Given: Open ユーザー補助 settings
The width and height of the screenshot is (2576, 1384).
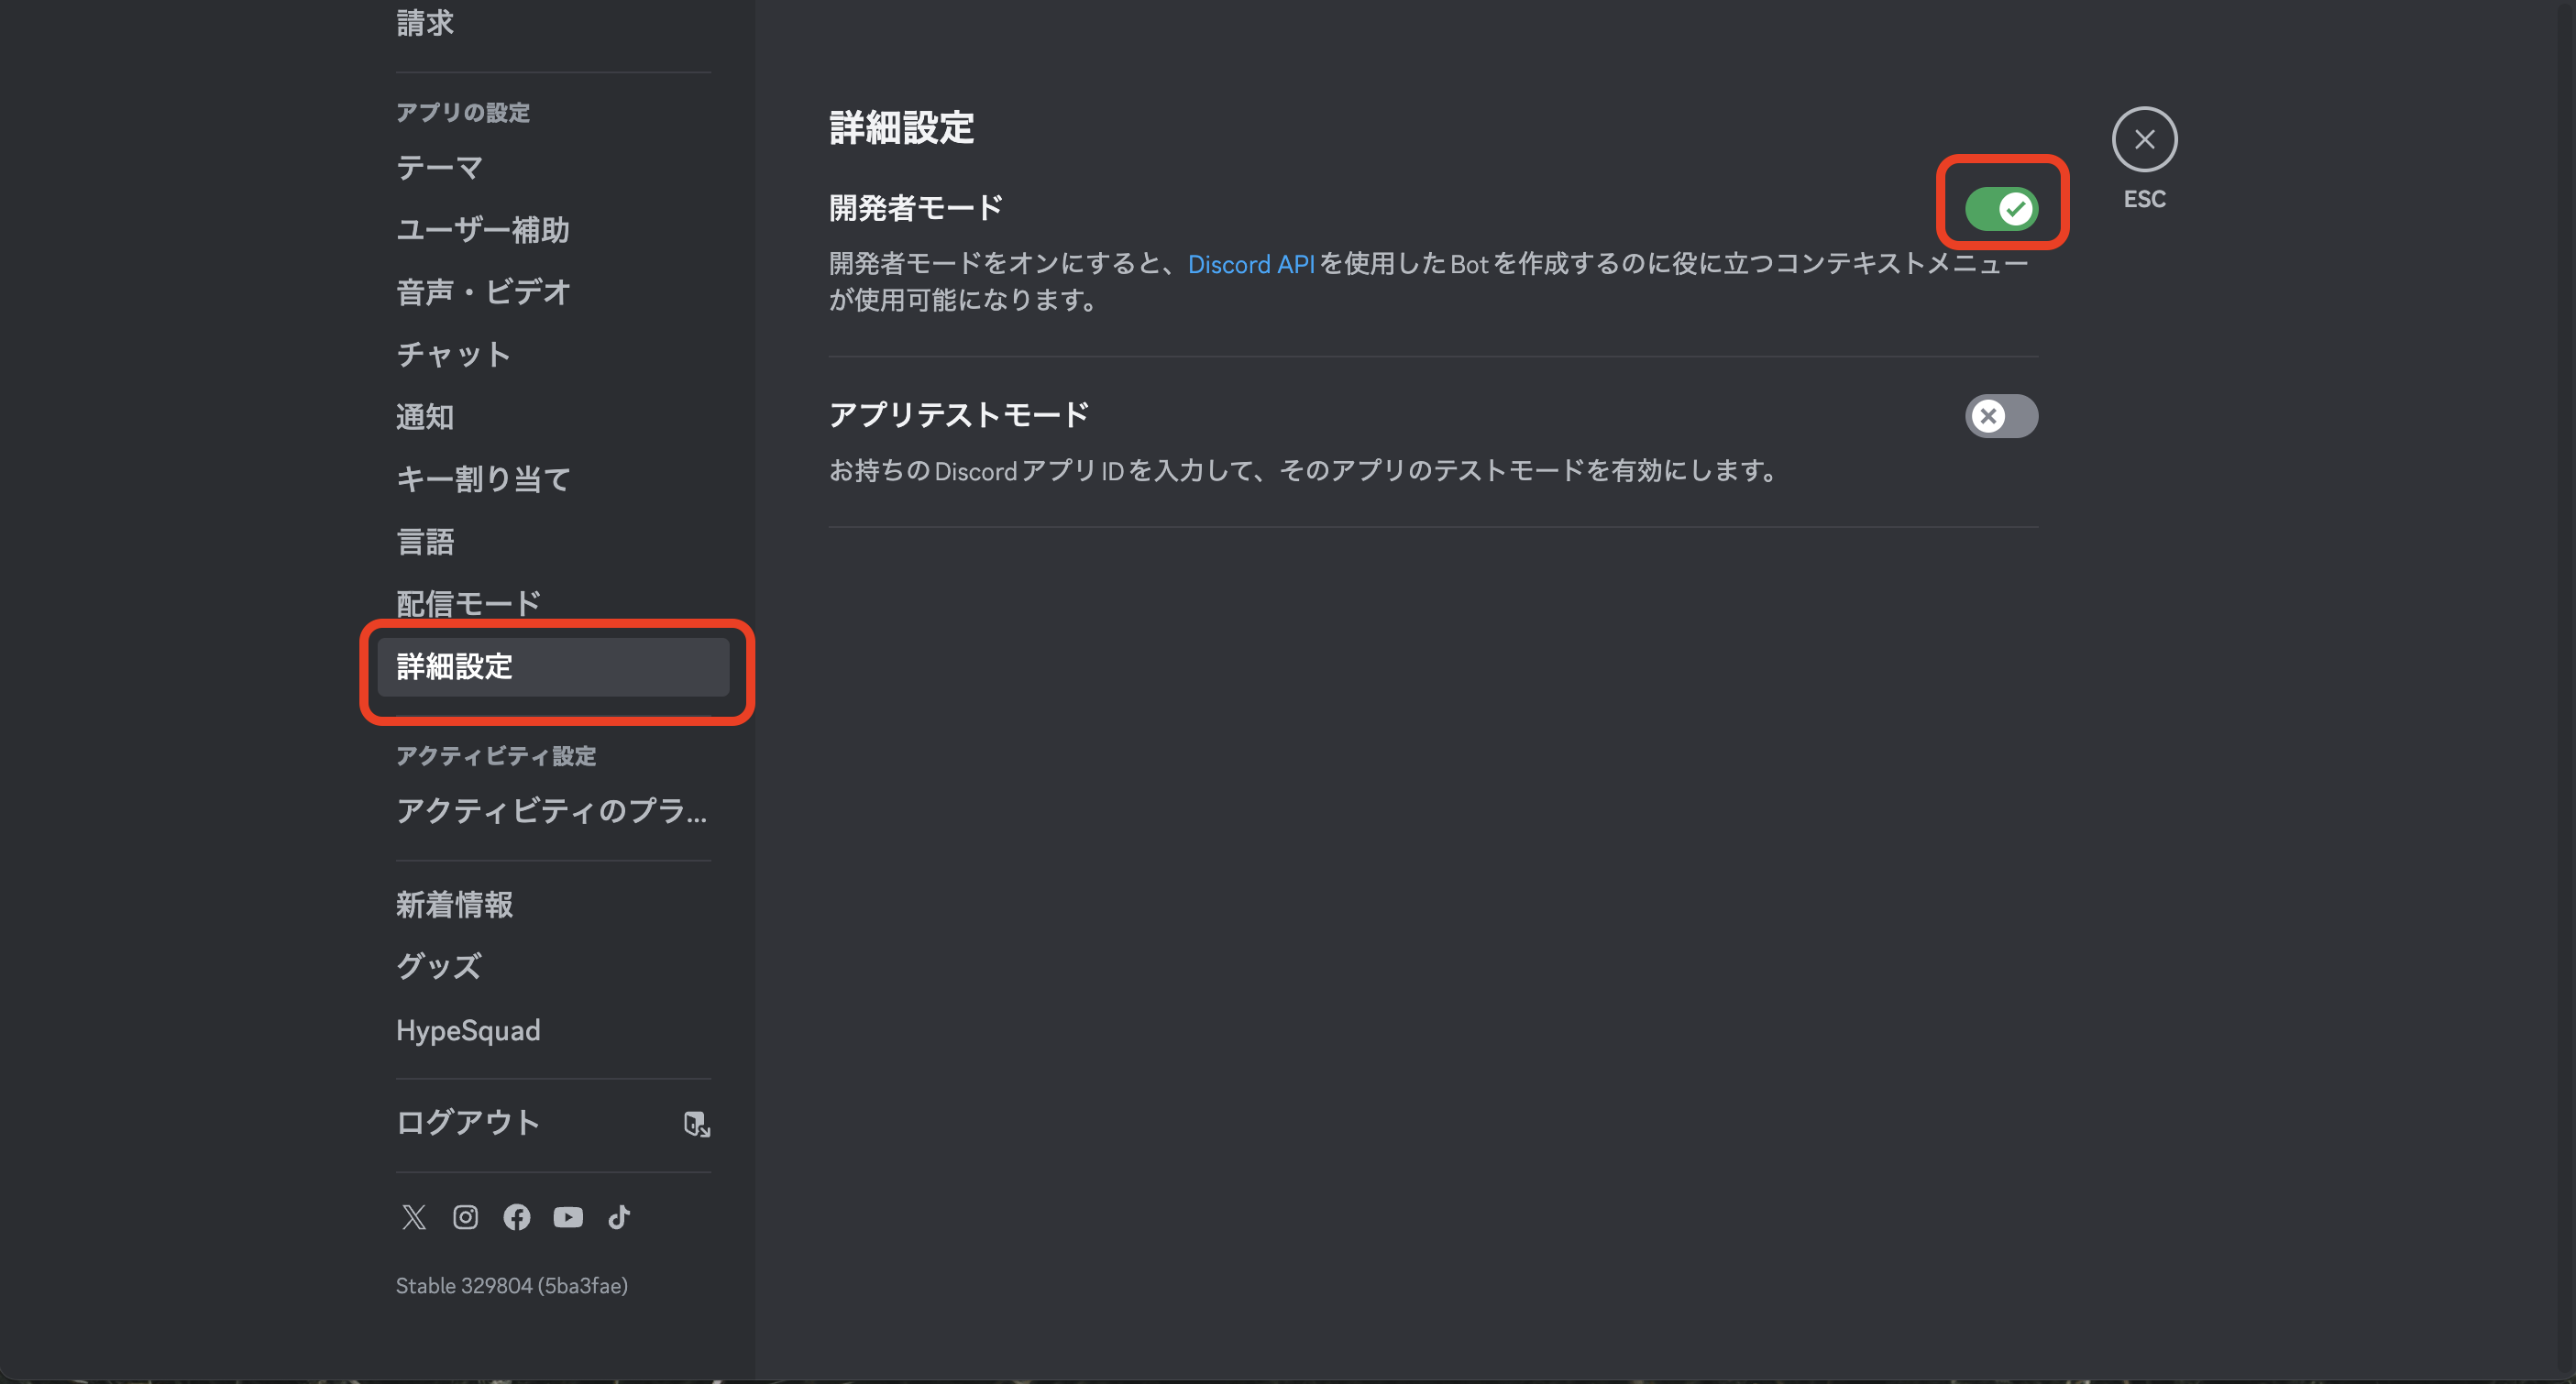Looking at the screenshot, I should [484, 228].
